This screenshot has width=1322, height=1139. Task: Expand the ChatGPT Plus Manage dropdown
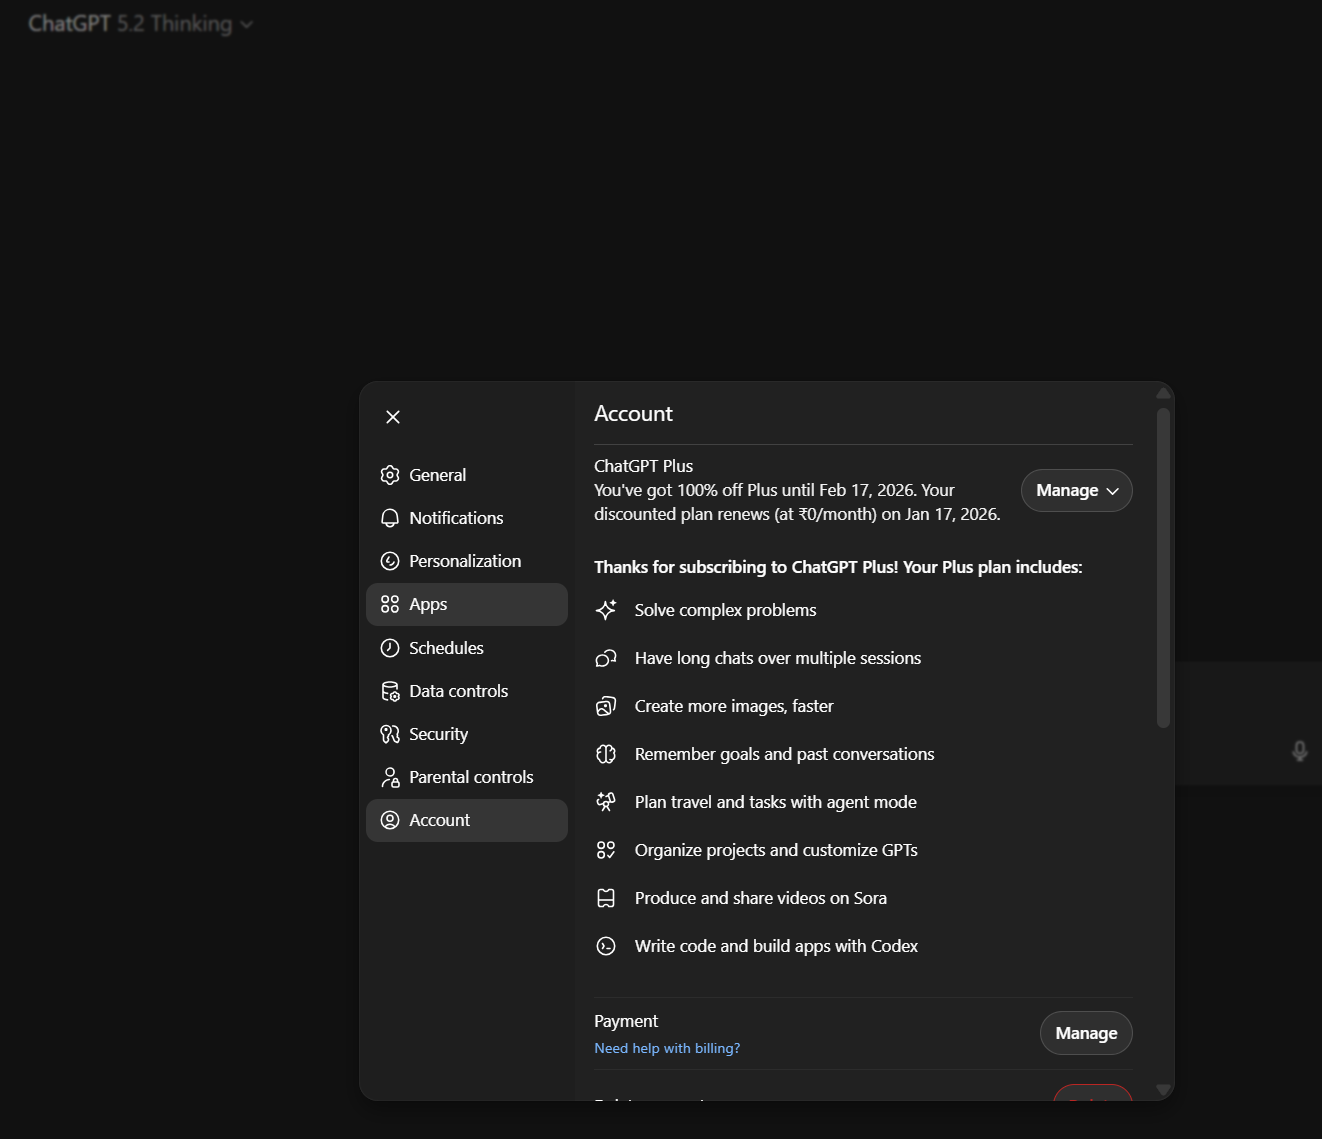[1076, 490]
